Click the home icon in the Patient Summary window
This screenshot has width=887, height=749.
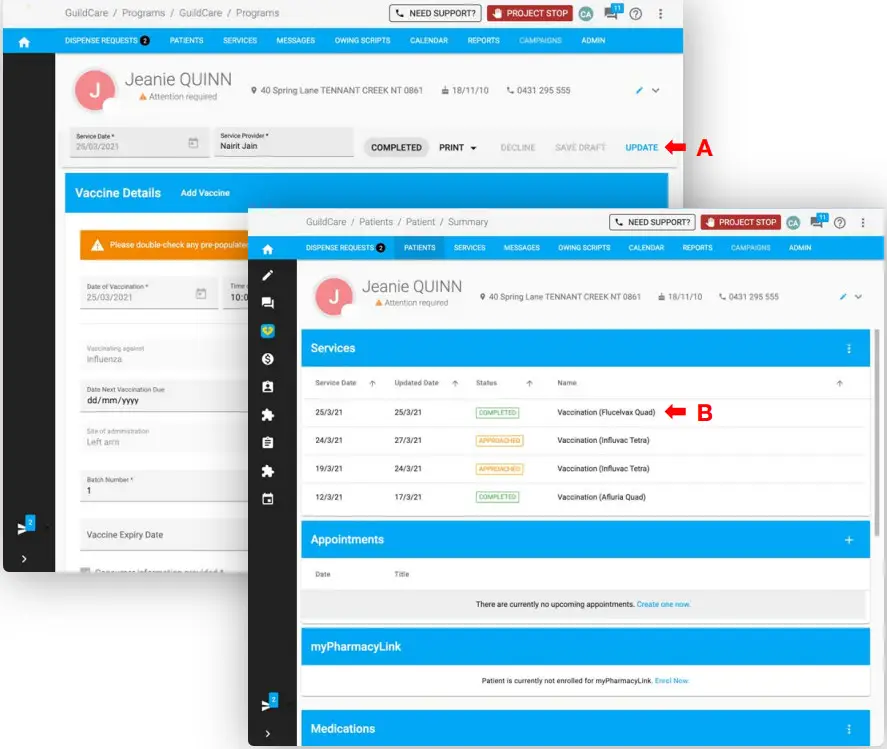click(268, 249)
